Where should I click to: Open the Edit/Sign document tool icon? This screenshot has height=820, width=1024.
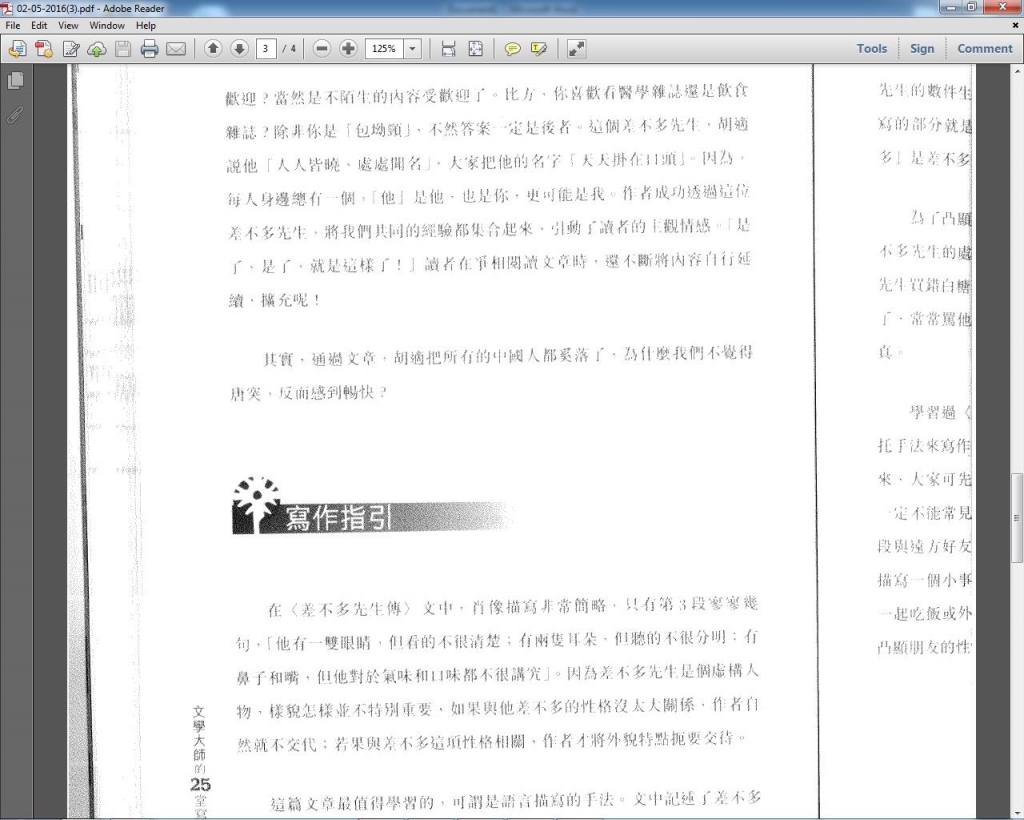coord(71,49)
